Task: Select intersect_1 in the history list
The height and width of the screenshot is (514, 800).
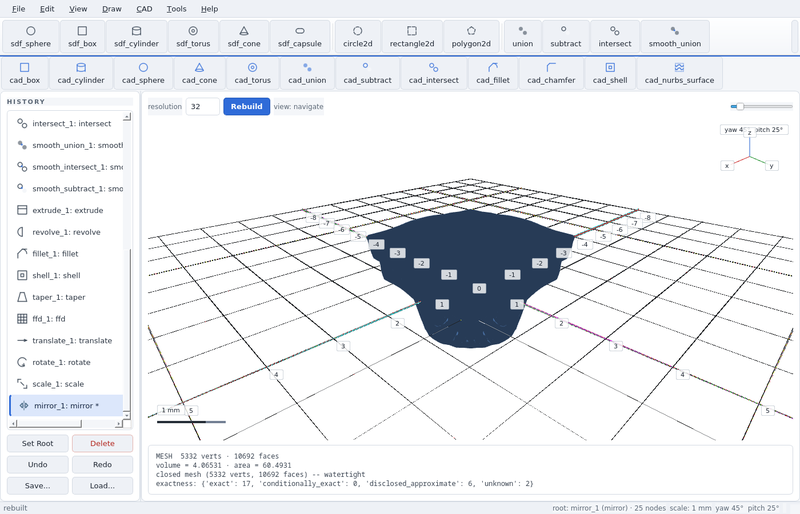Action: (x=66, y=124)
